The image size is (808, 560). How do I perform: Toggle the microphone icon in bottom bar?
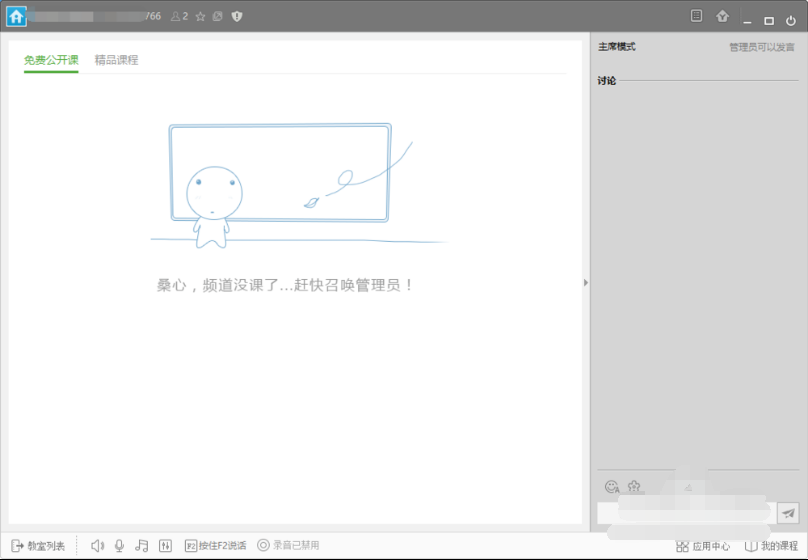coord(119,545)
